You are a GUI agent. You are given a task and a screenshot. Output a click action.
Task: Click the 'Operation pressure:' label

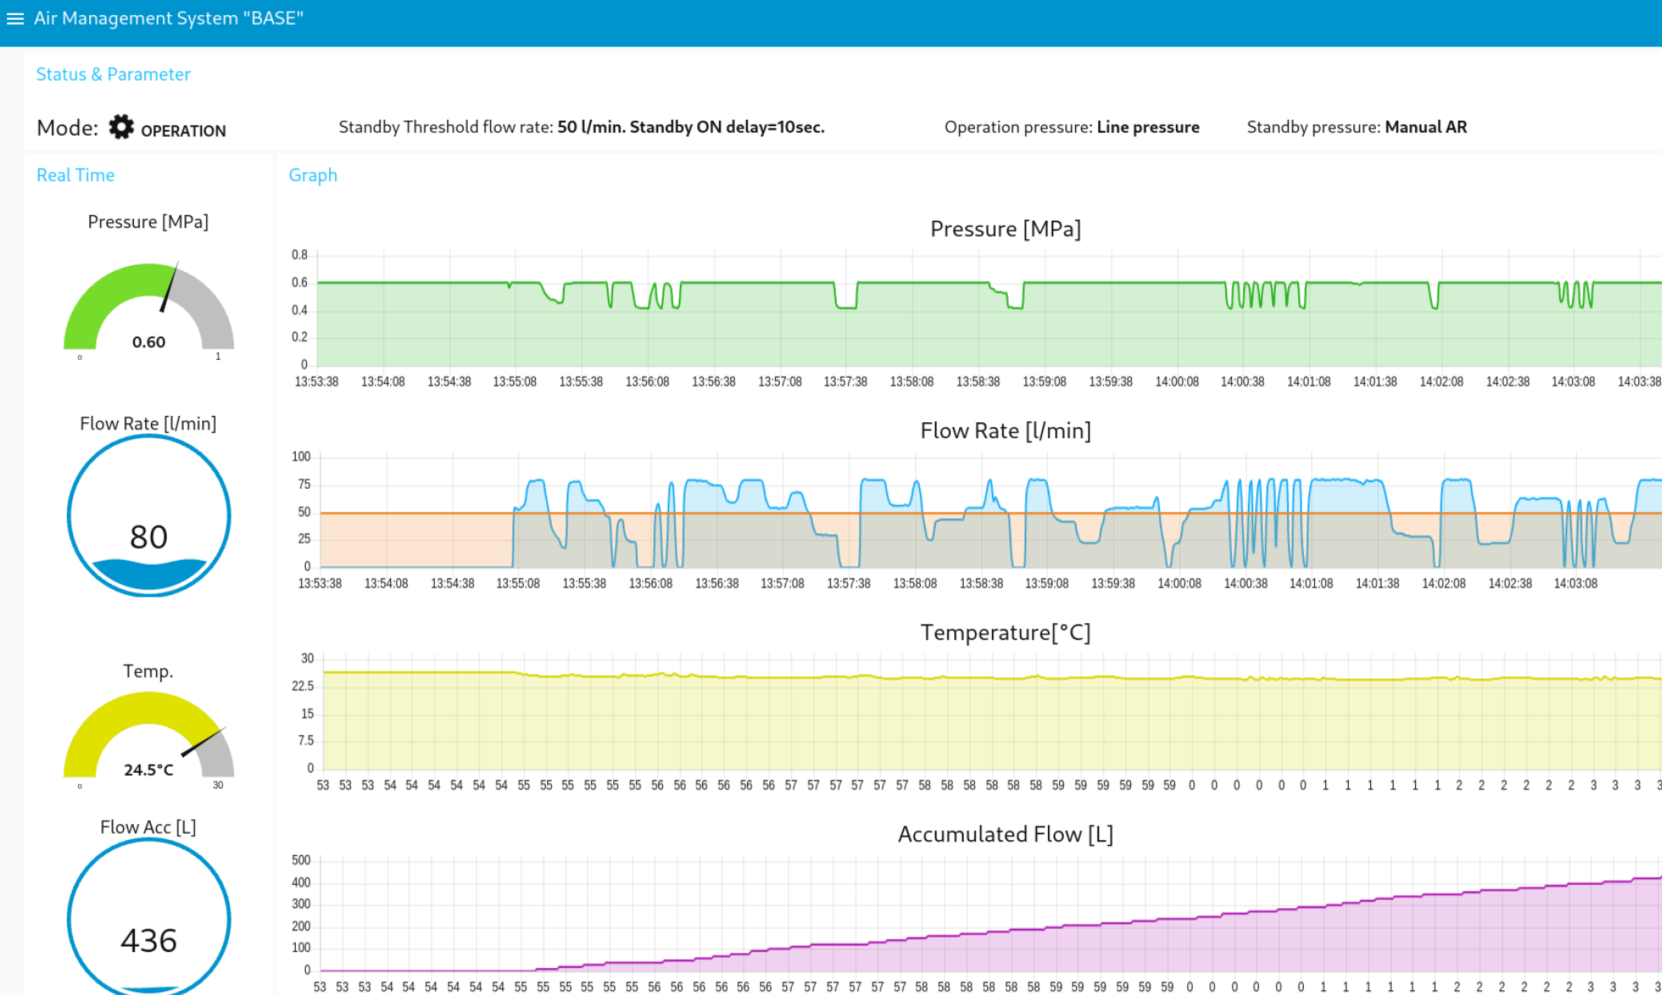[1018, 127]
